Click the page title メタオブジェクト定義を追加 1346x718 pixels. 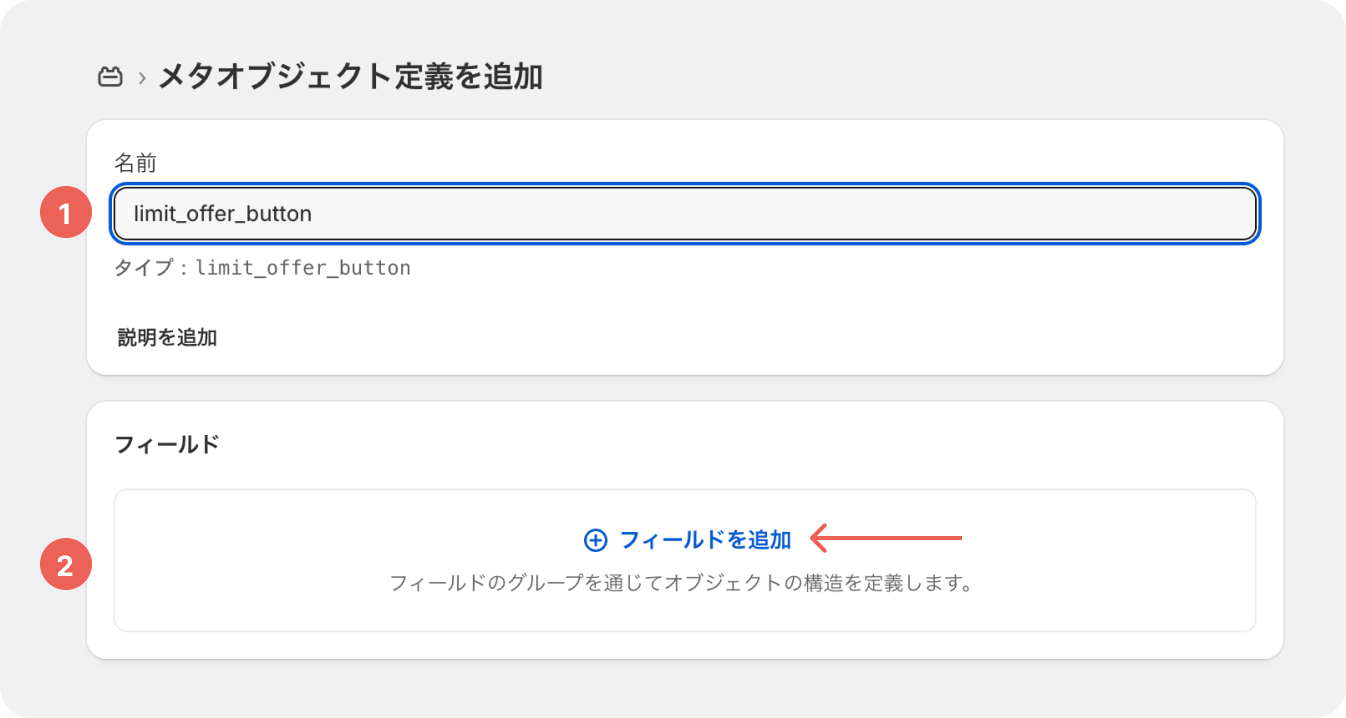350,77
